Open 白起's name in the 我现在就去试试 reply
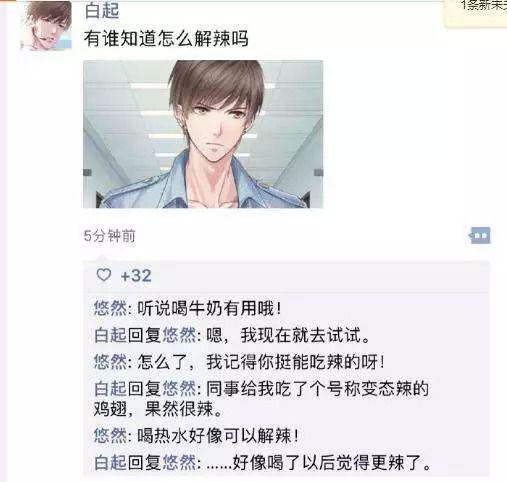The height and width of the screenshot is (482, 507). 110,335
